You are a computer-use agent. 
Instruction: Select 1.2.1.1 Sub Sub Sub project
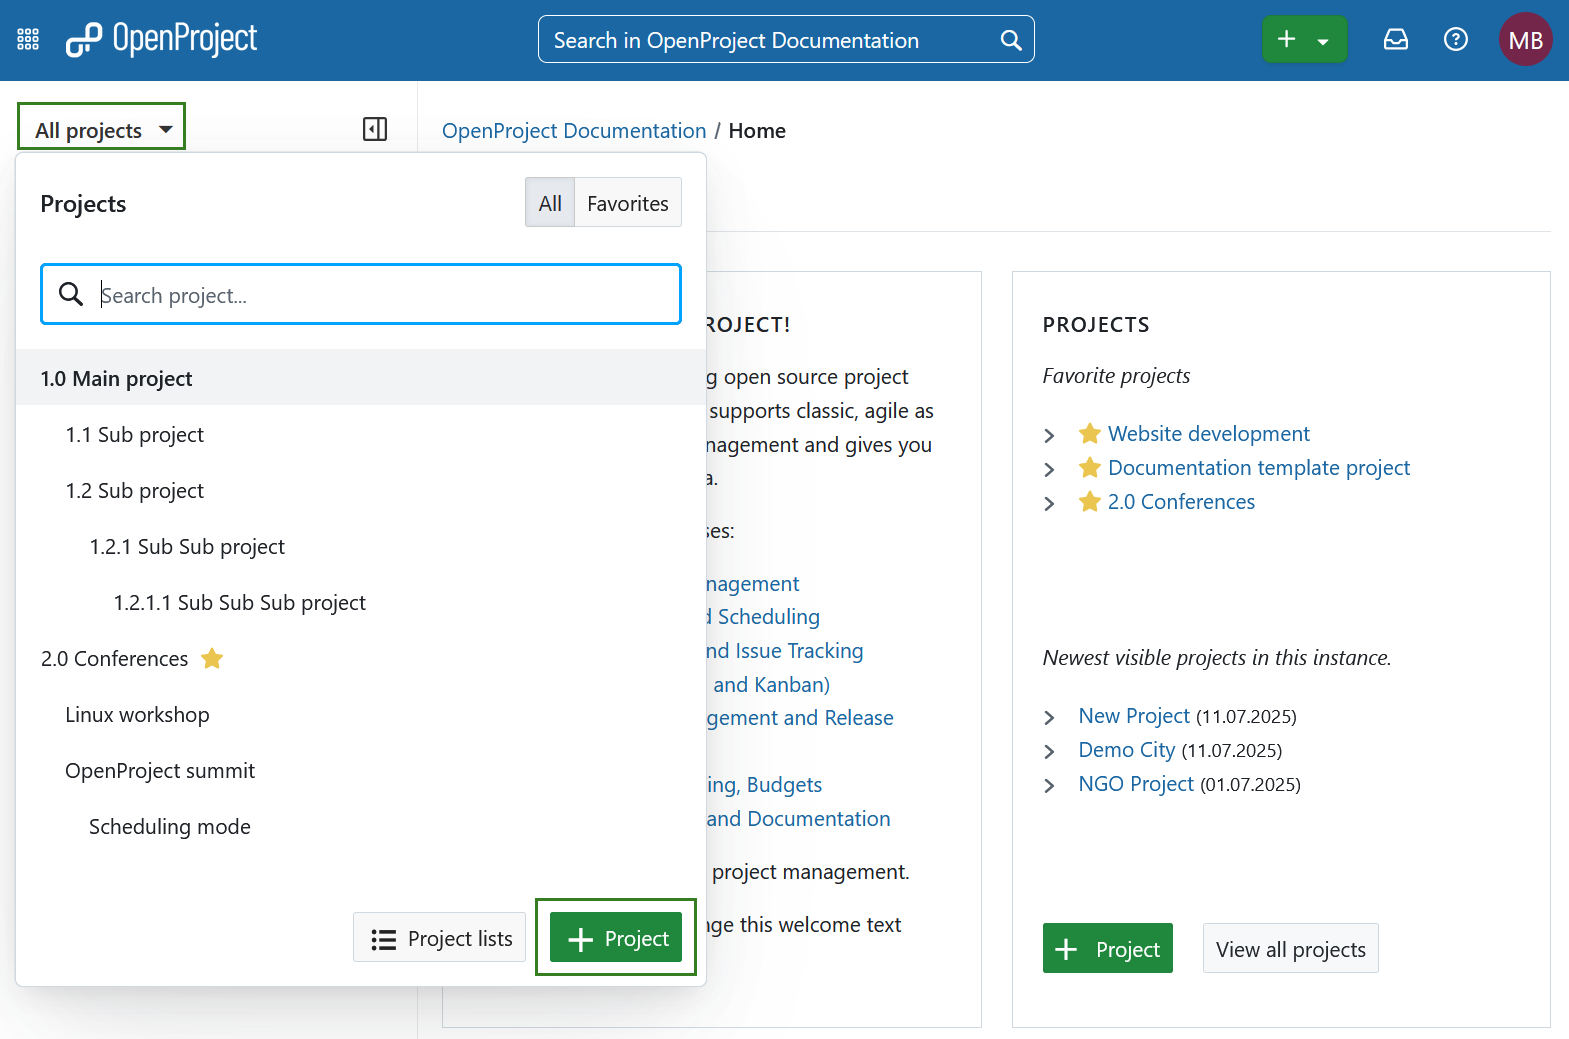pos(361,602)
